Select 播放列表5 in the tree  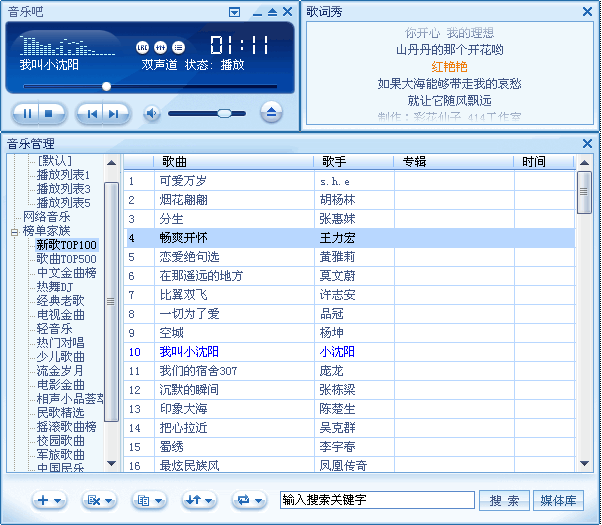click(63, 202)
